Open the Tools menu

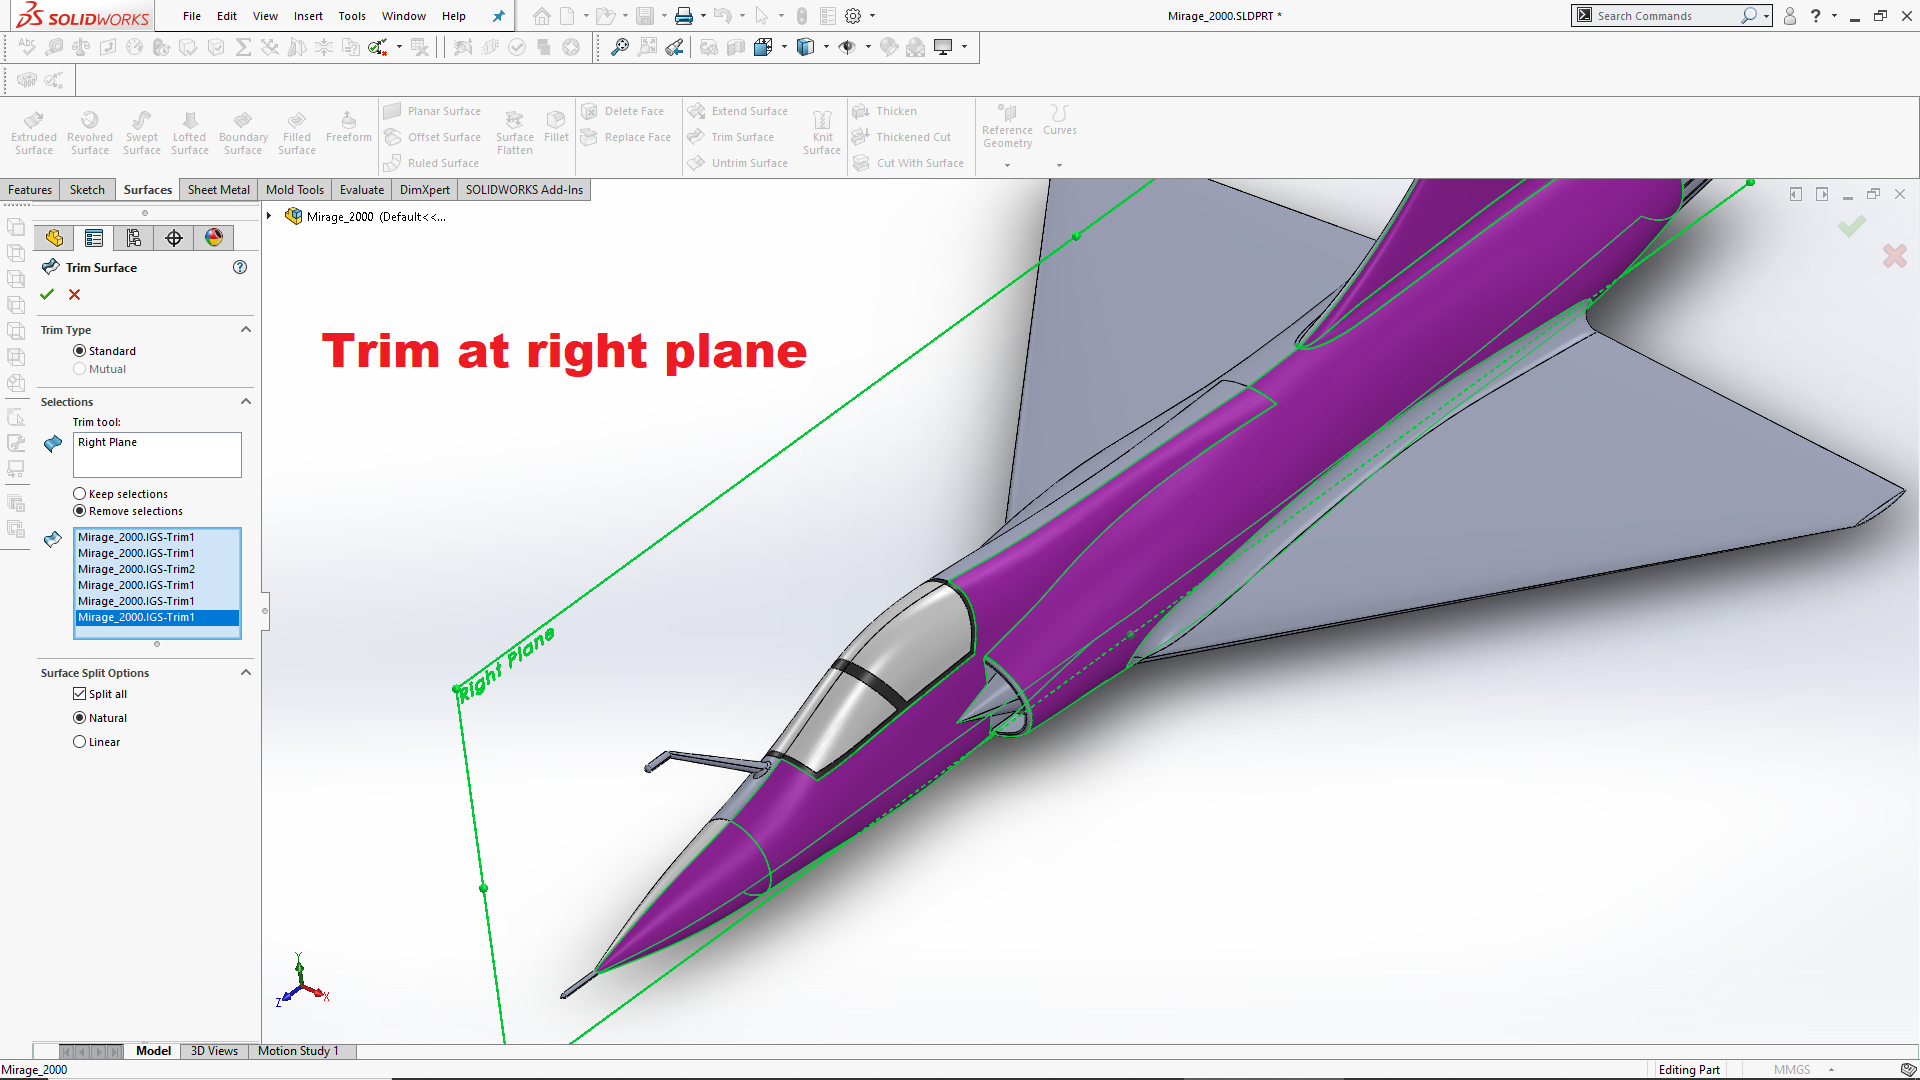point(351,16)
